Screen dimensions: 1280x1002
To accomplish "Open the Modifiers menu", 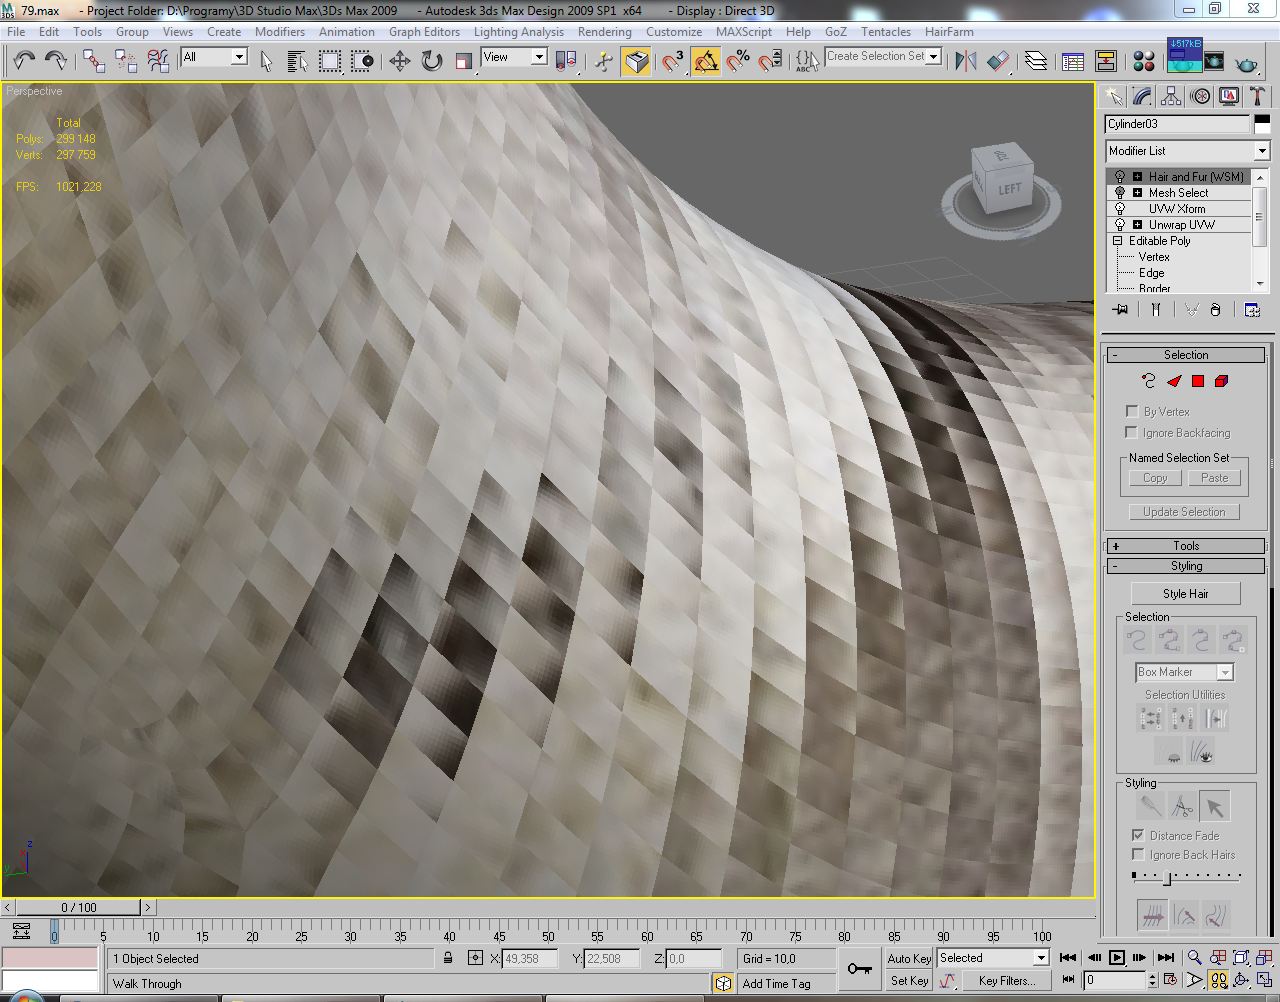I will click(x=280, y=32).
